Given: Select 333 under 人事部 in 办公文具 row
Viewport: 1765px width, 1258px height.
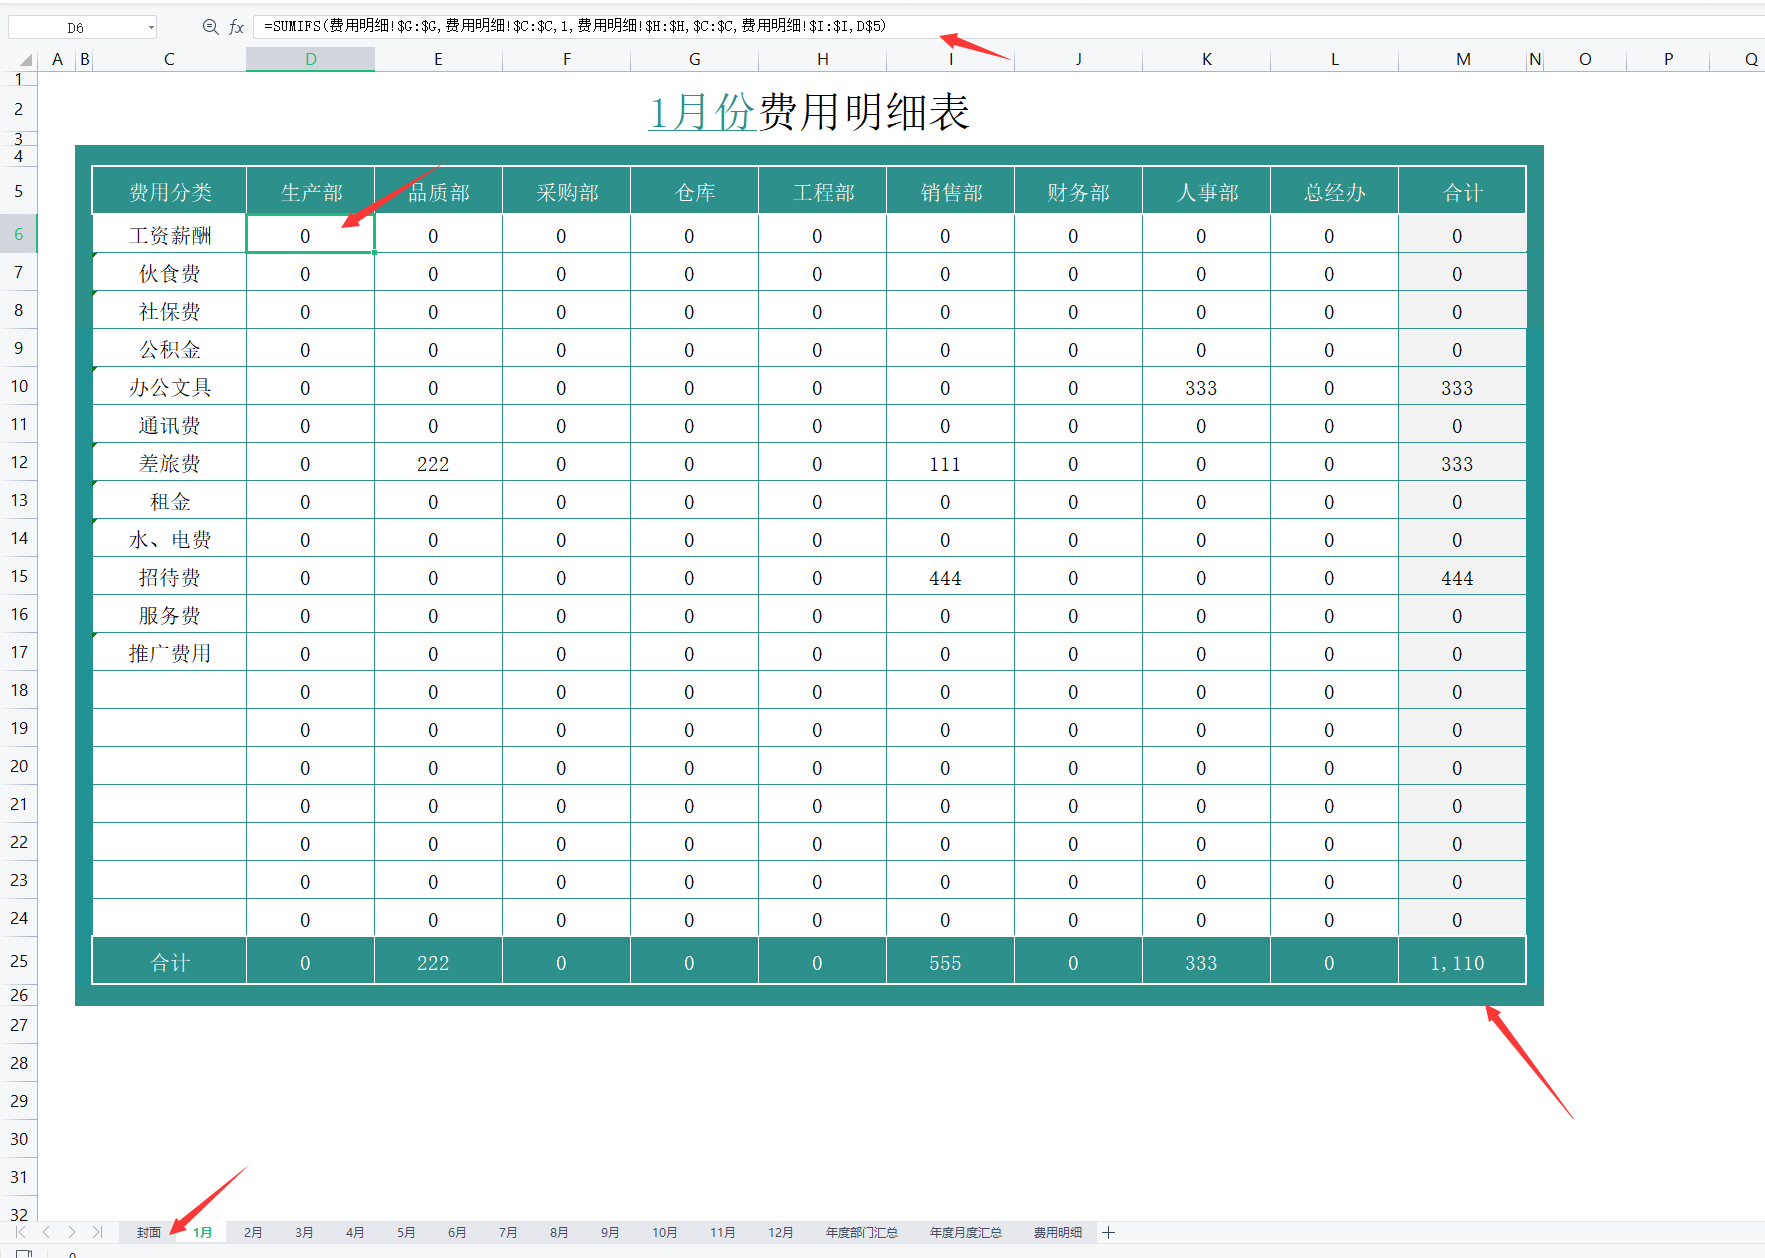Looking at the screenshot, I should 1207,387.
